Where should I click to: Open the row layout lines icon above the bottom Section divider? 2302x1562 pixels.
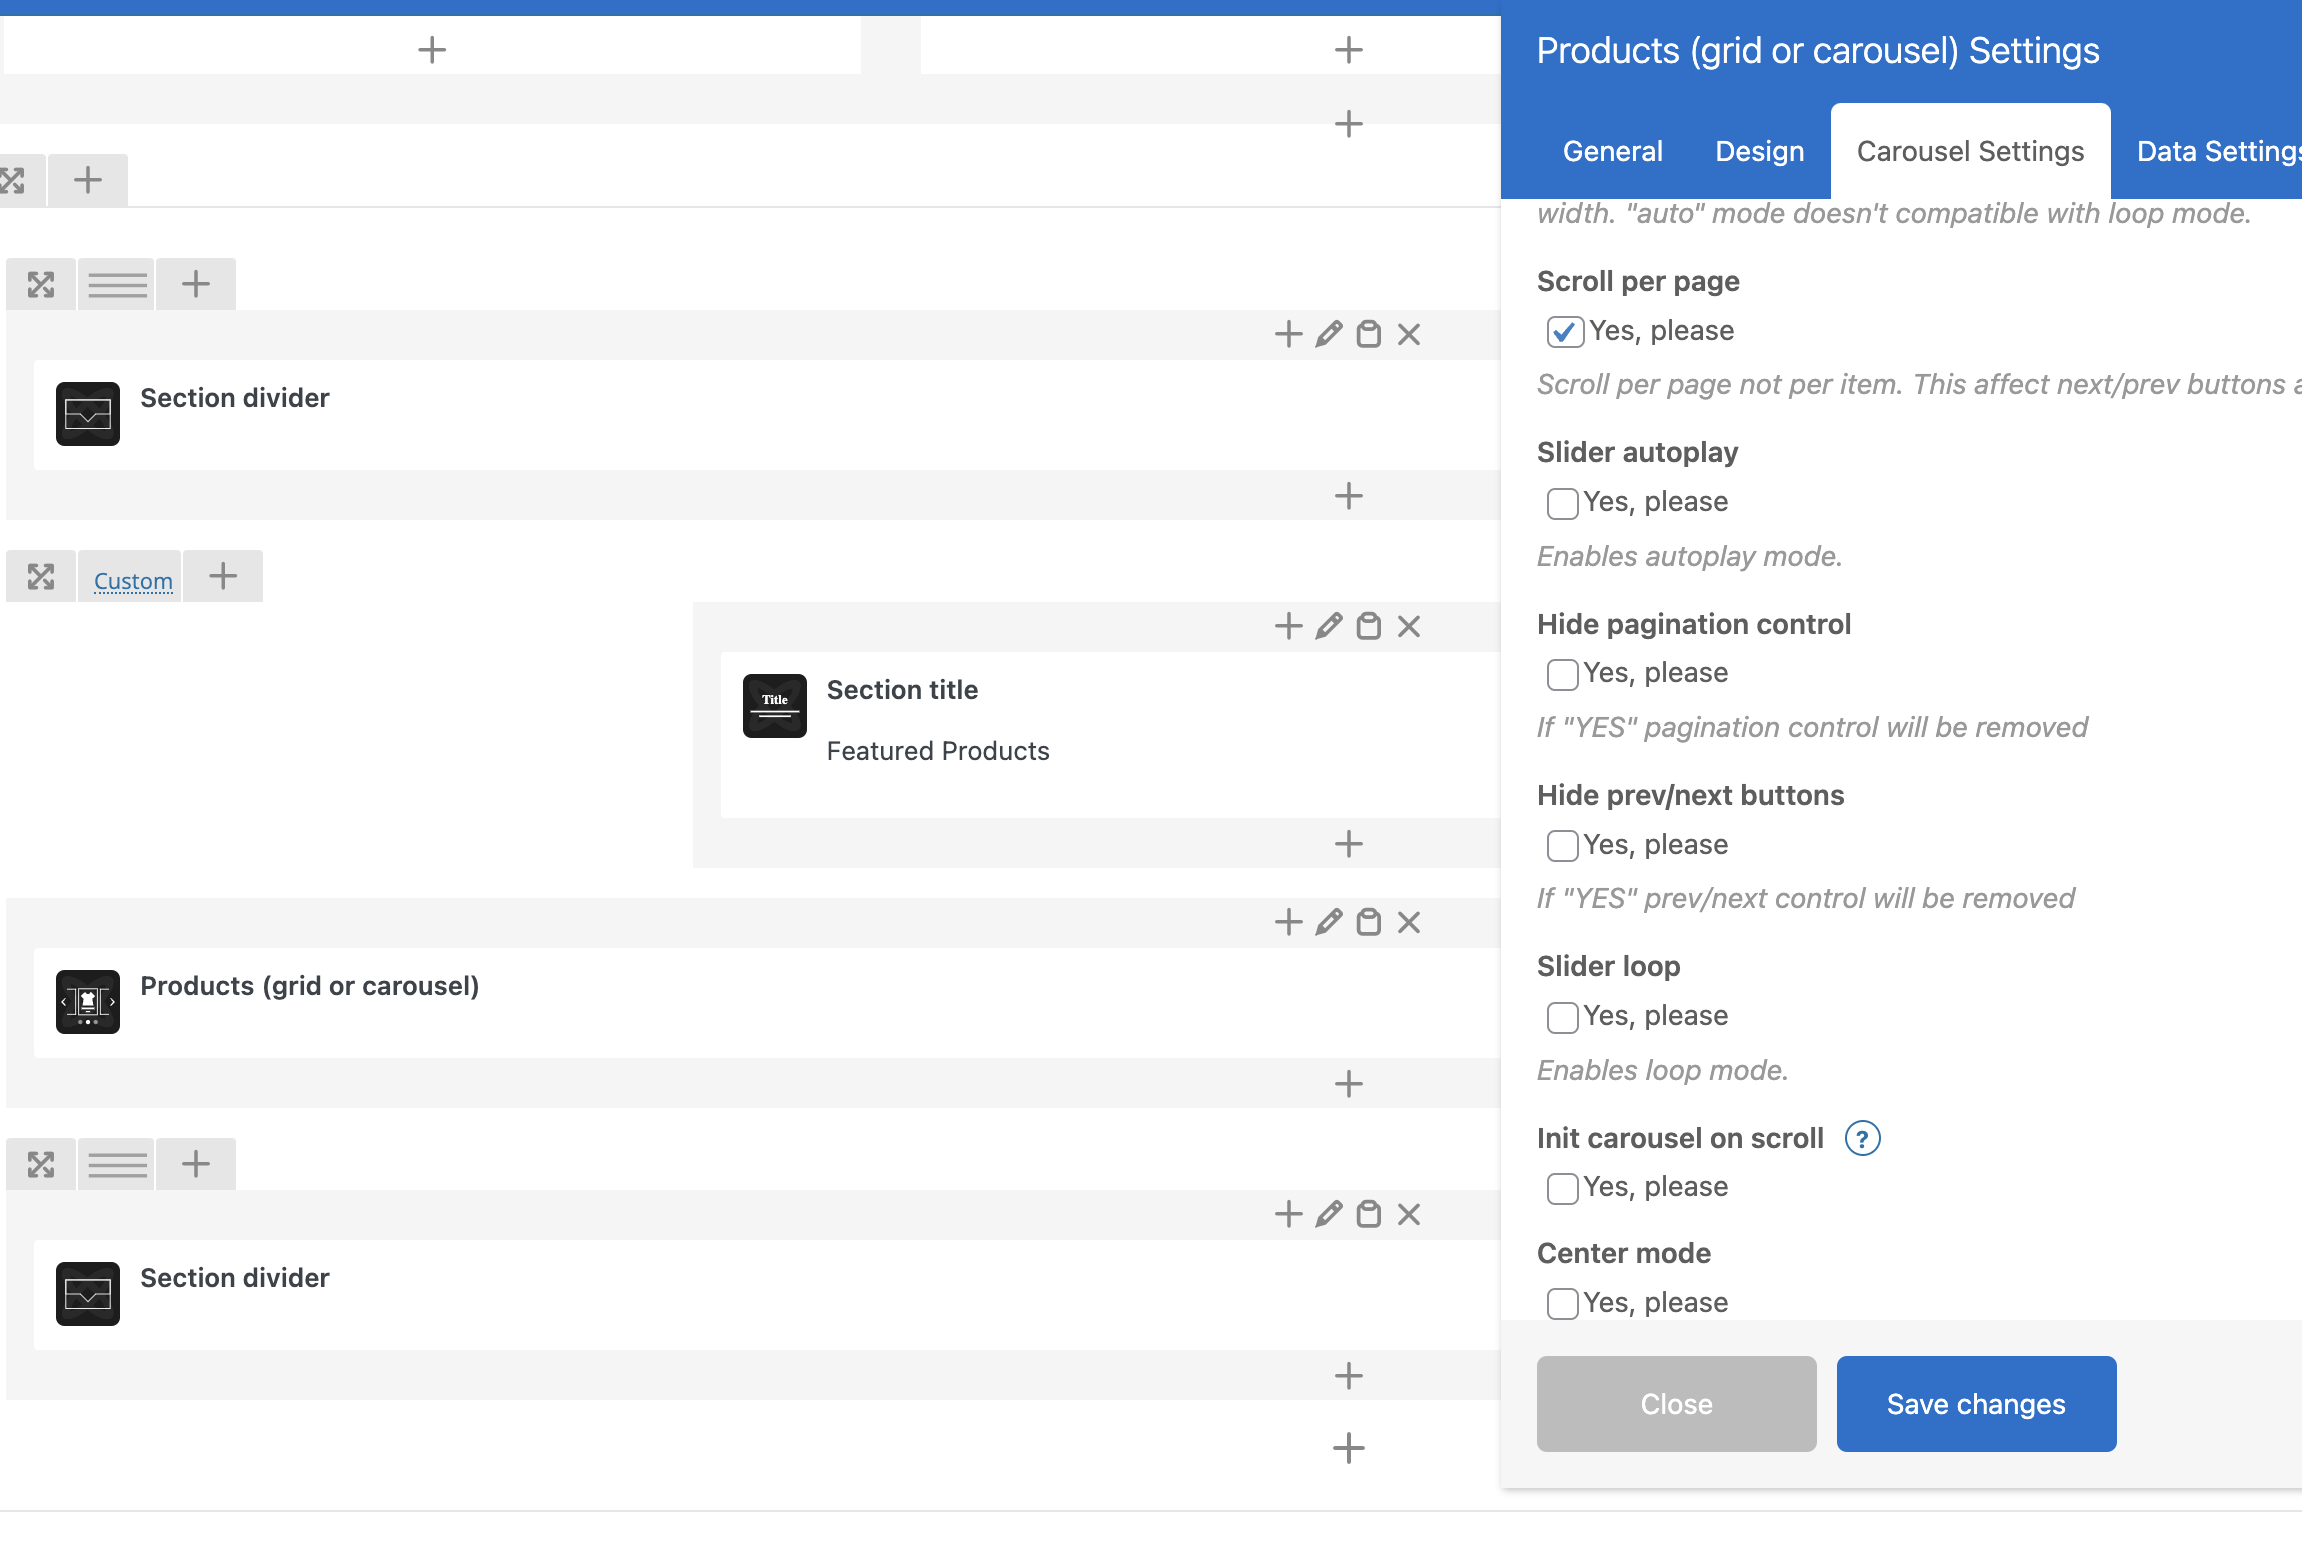[x=117, y=1165]
